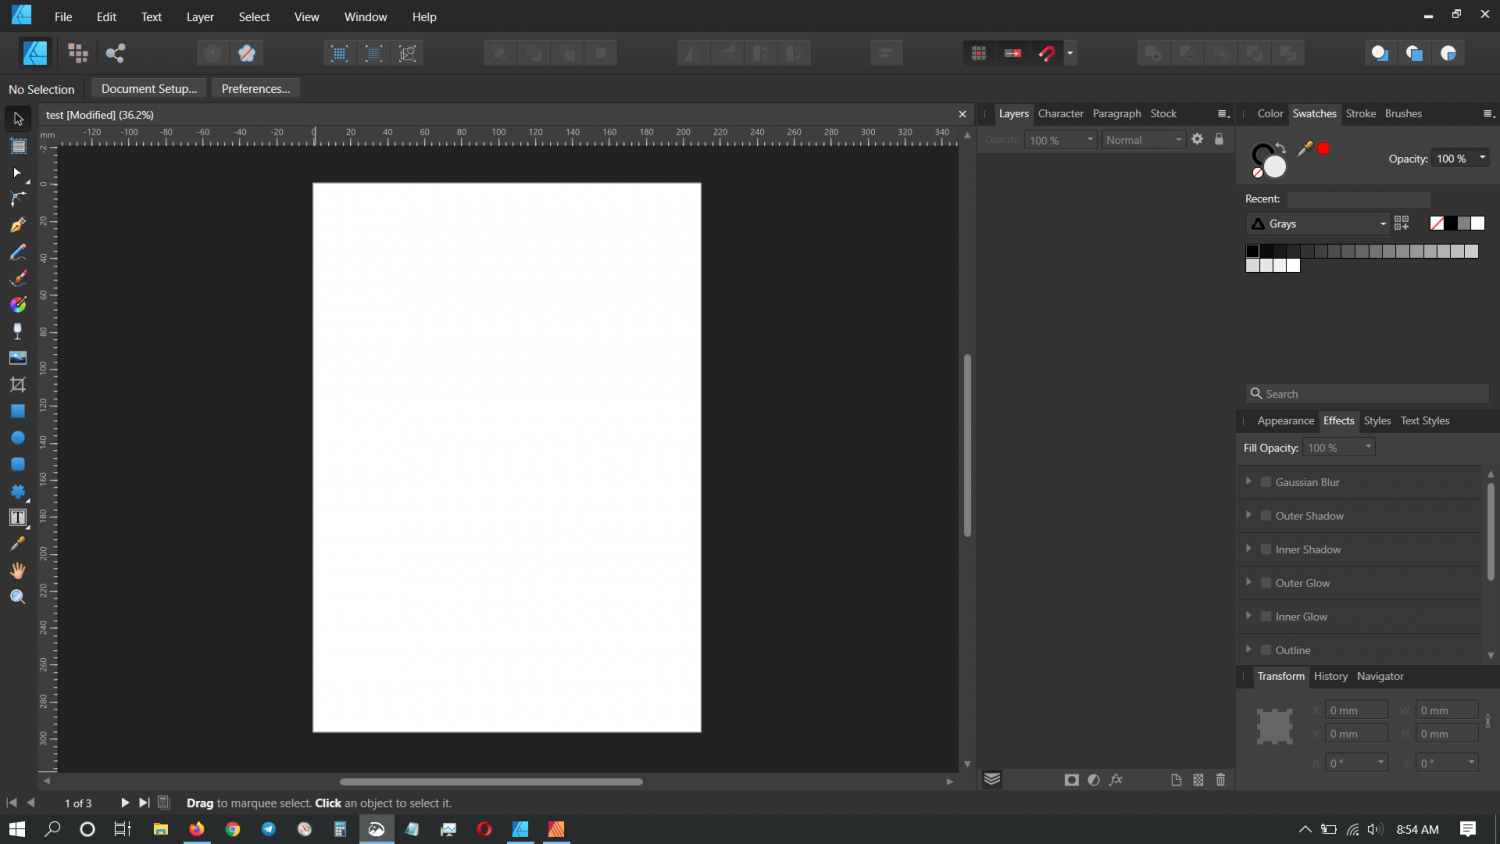Open layer effects via the fx icon
The width and height of the screenshot is (1500, 844).
click(1116, 779)
